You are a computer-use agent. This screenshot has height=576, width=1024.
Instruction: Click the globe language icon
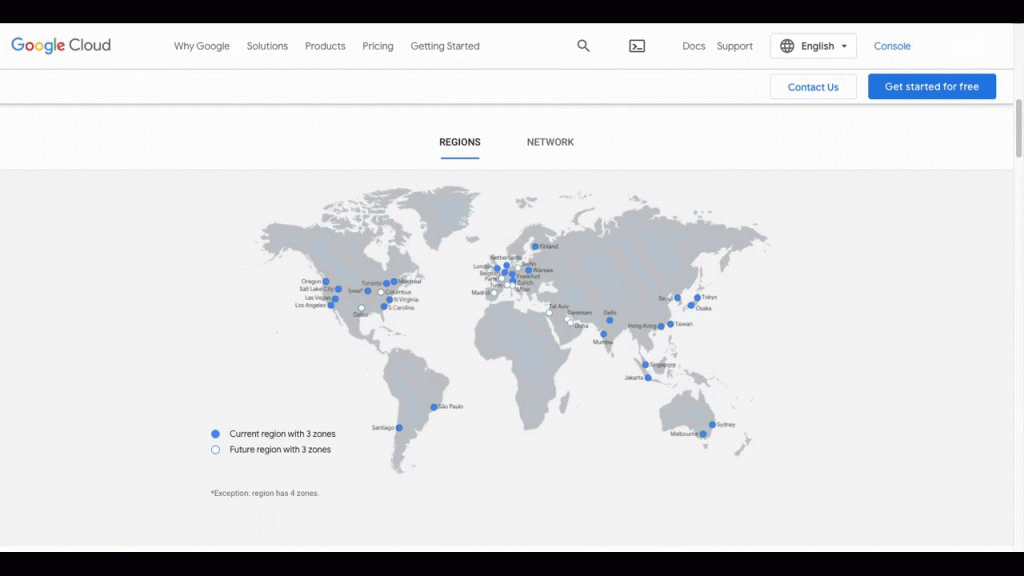(787, 46)
